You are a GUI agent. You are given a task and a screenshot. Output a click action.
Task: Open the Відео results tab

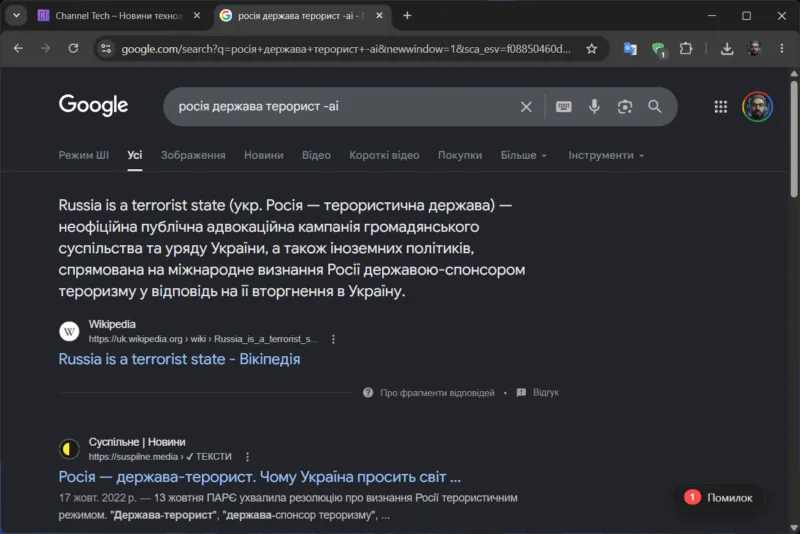(316, 155)
